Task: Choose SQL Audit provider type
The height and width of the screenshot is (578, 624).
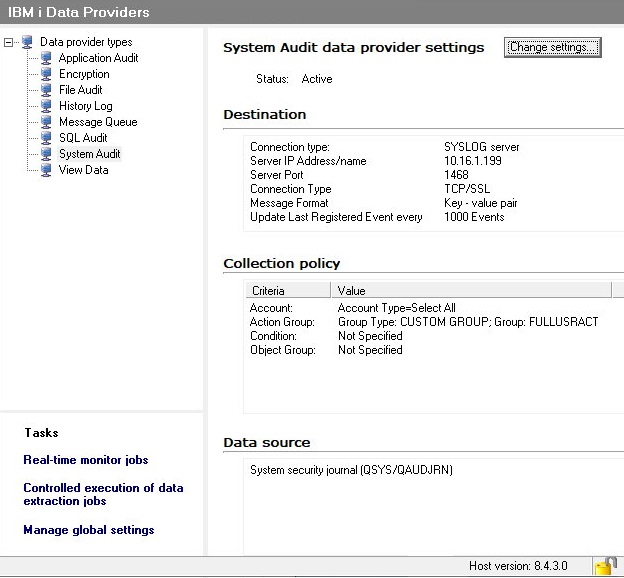Action: [x=83, y=138]
